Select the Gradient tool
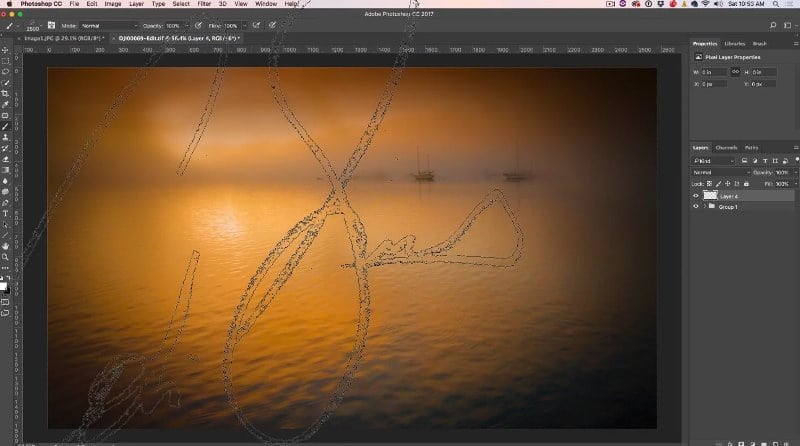This screenshot has width=800, height=446. point(5,170)
